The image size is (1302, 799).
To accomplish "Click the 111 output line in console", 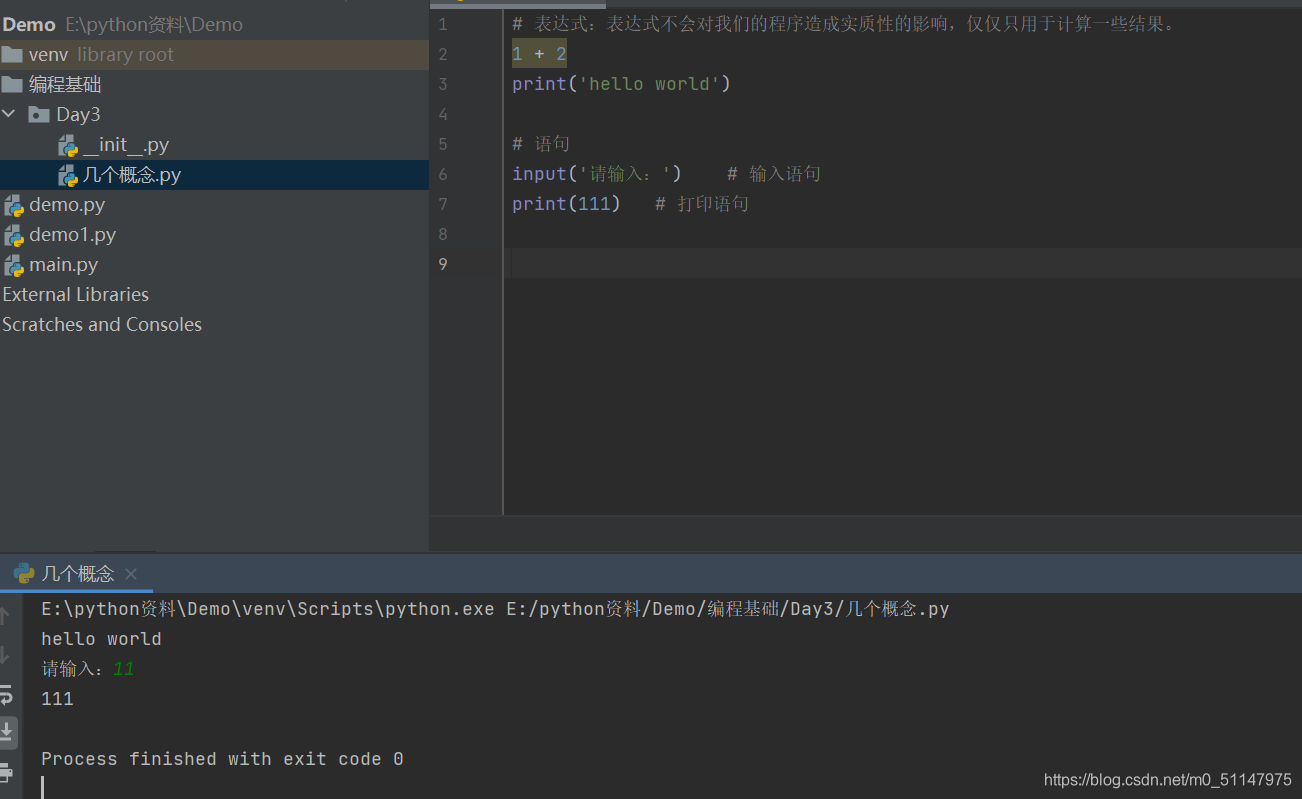I will (x=57, y=699).
